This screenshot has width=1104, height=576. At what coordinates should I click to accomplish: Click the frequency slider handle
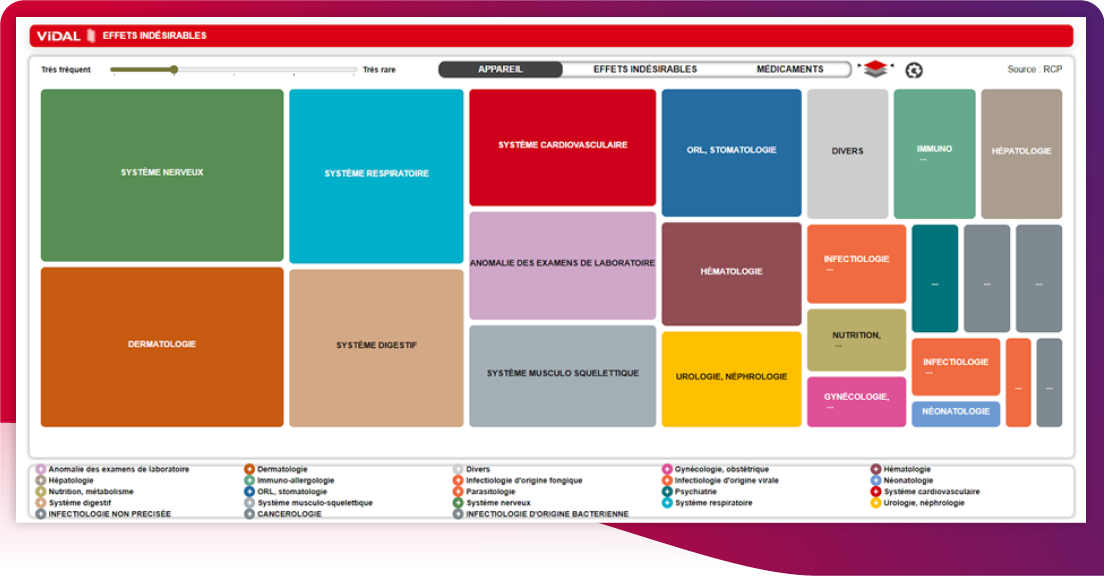[174, 70]
